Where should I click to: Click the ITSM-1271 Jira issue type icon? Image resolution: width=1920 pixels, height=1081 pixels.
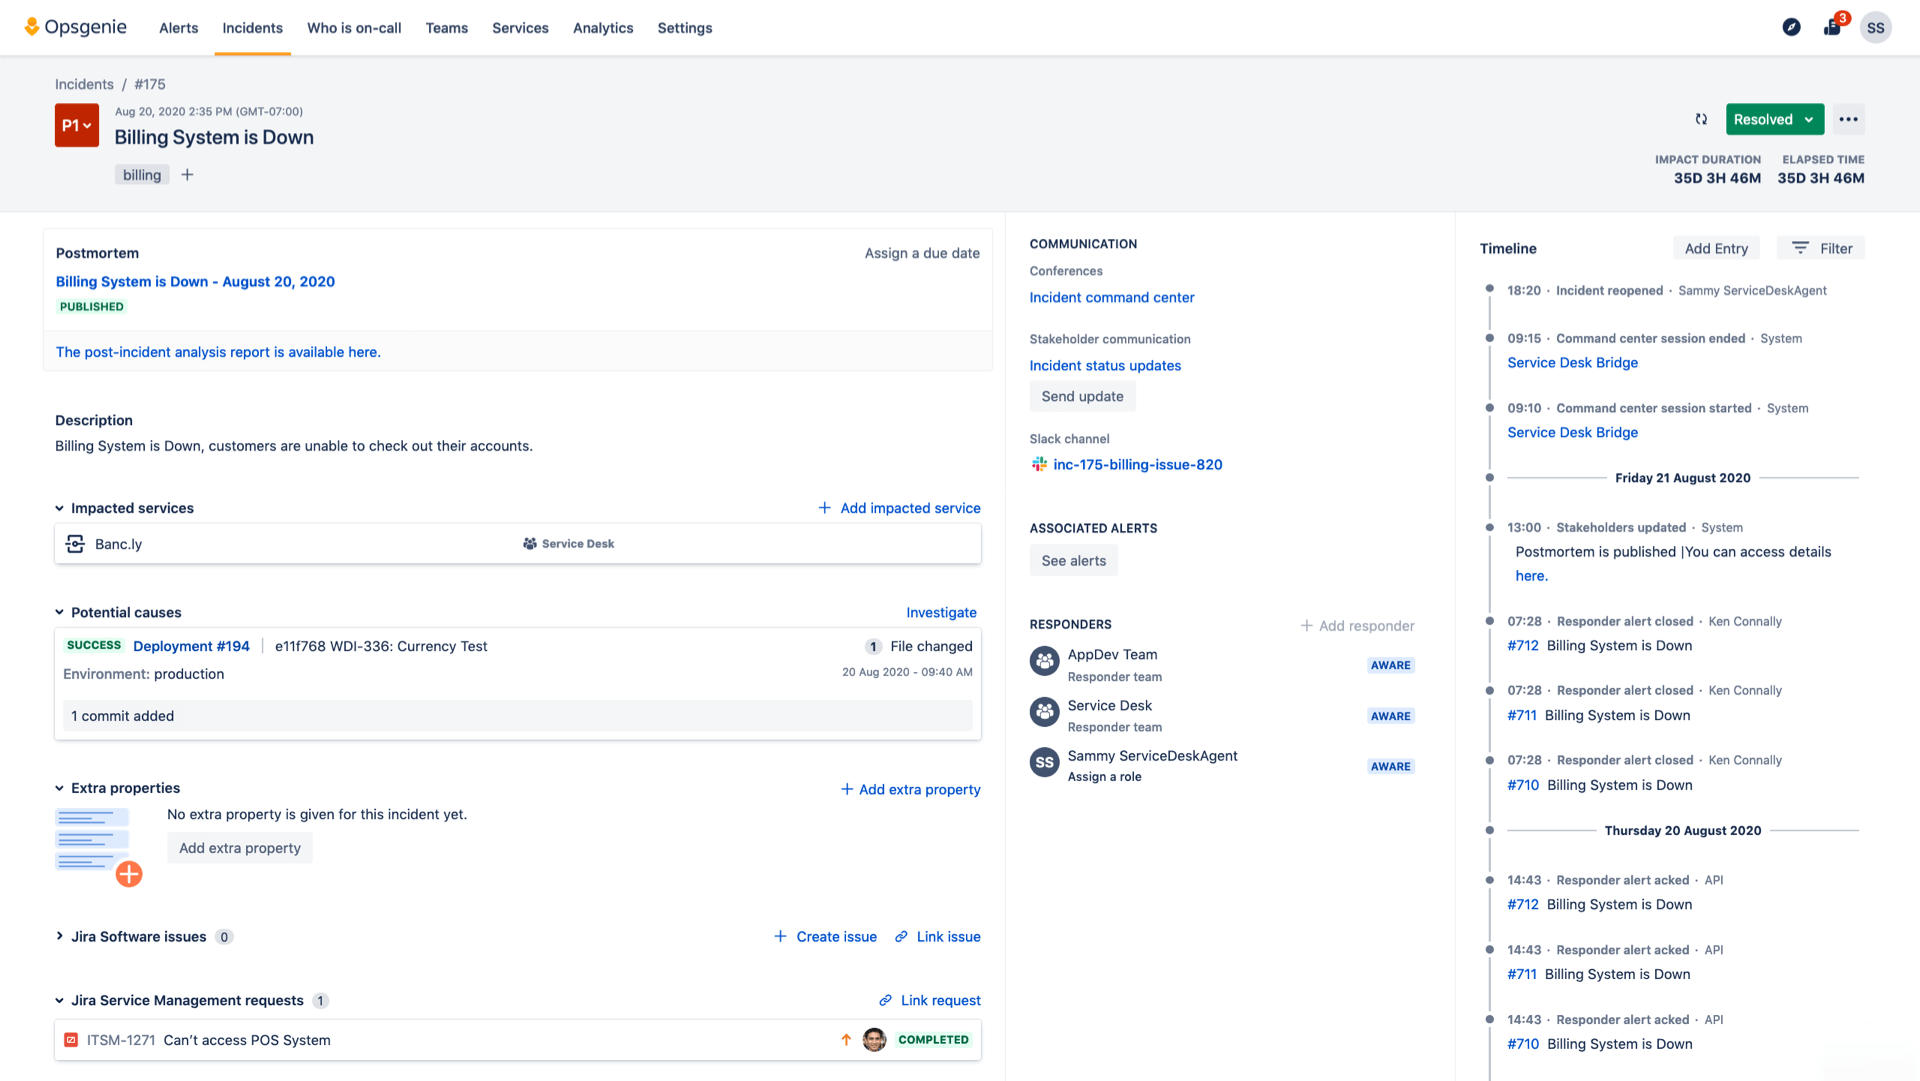(71, 1040)
